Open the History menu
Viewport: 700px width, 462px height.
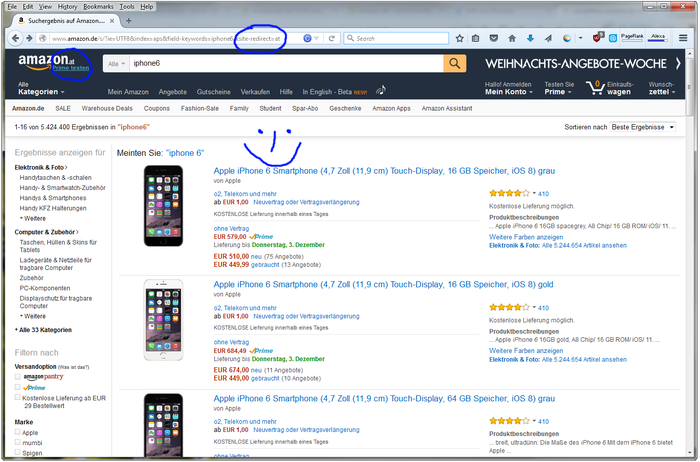(67, 7)
